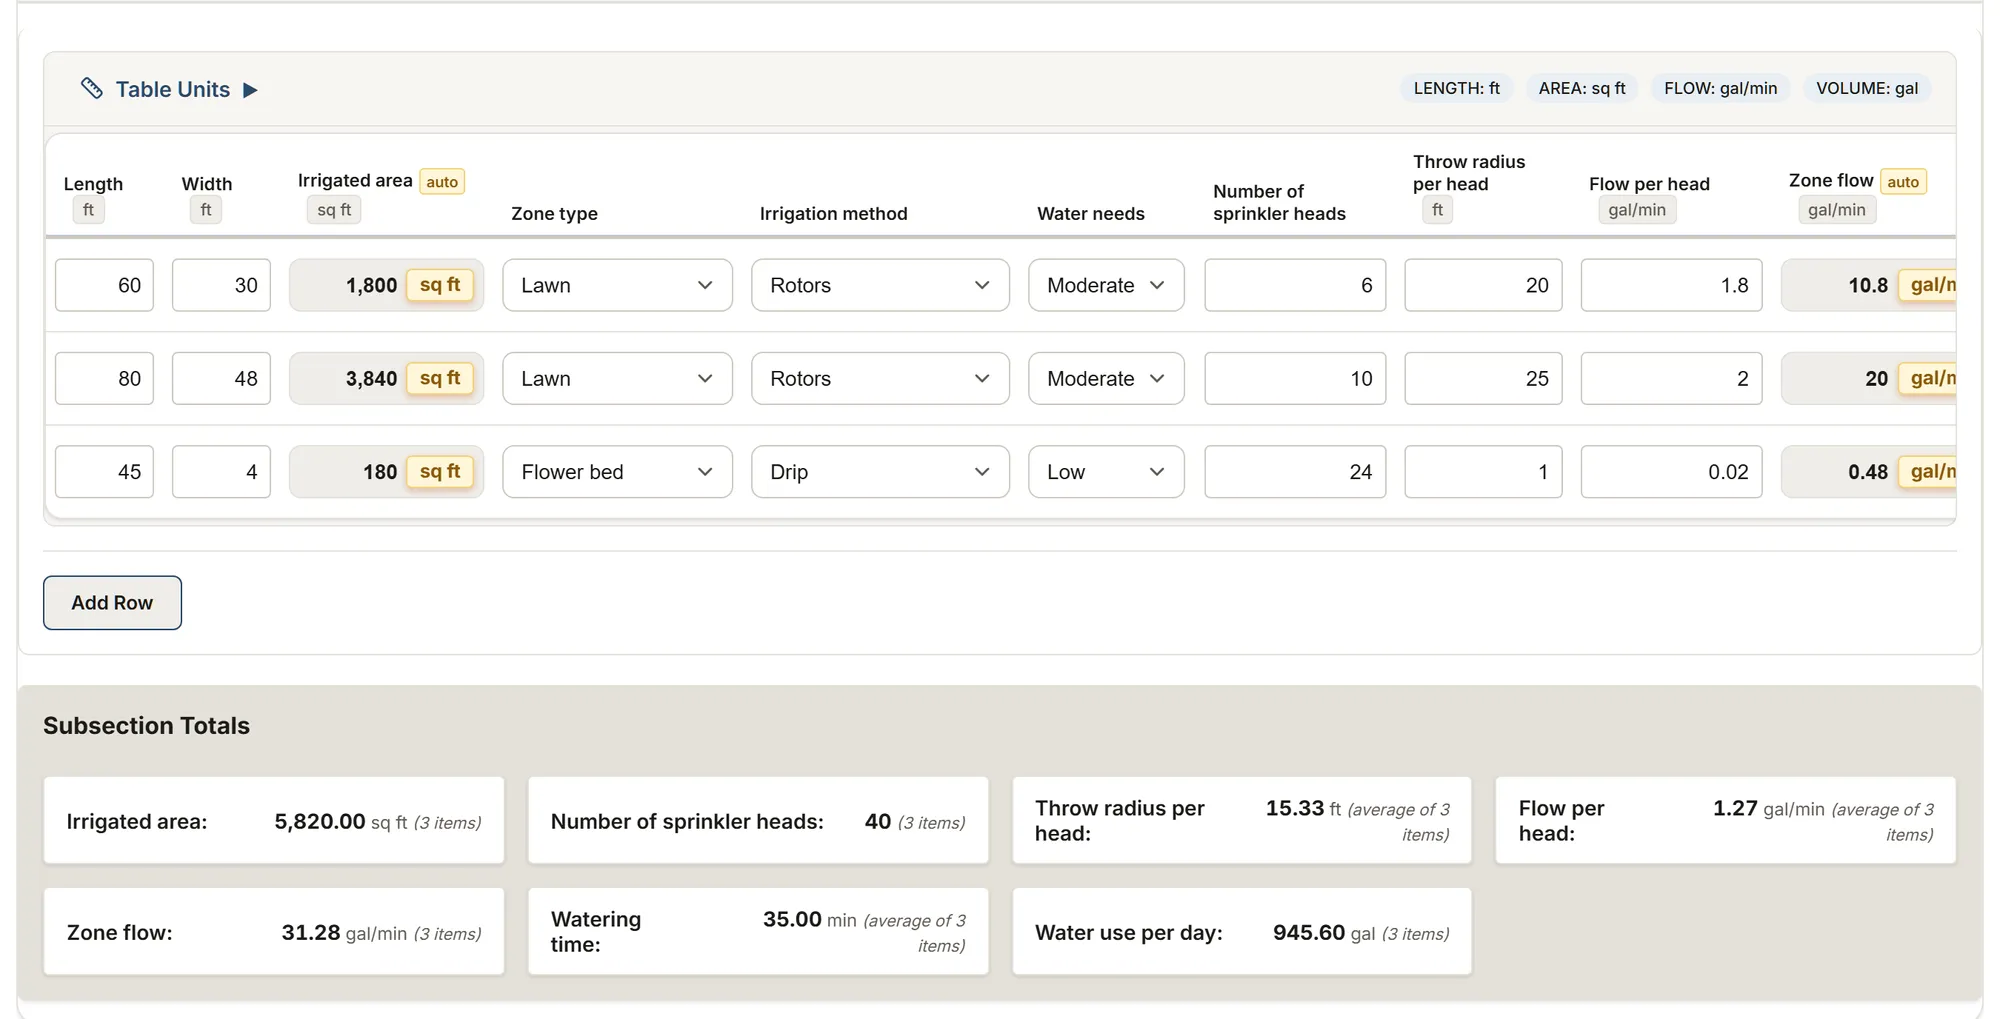Image resolution: width=2000 pixels, height=1019 pixels.
Task: Click the sq ft unit badge beside 1,800
Action: 440,285
